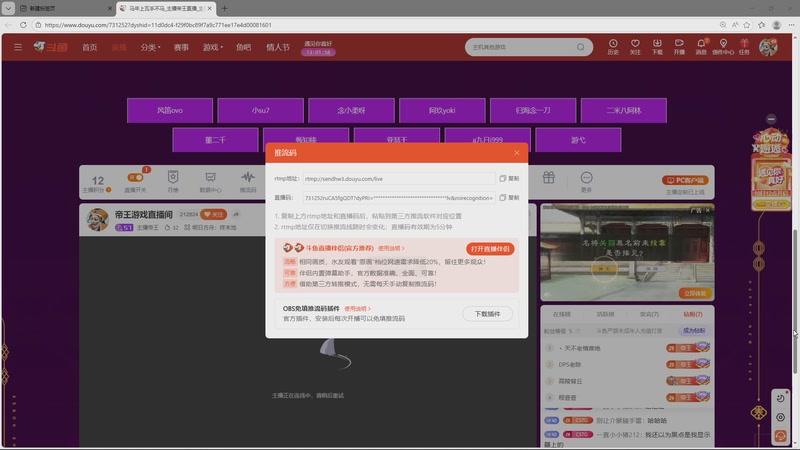This screenshot has height=450, width=800.
Task: Expand the 分类 dropdown
Action: 150,47
